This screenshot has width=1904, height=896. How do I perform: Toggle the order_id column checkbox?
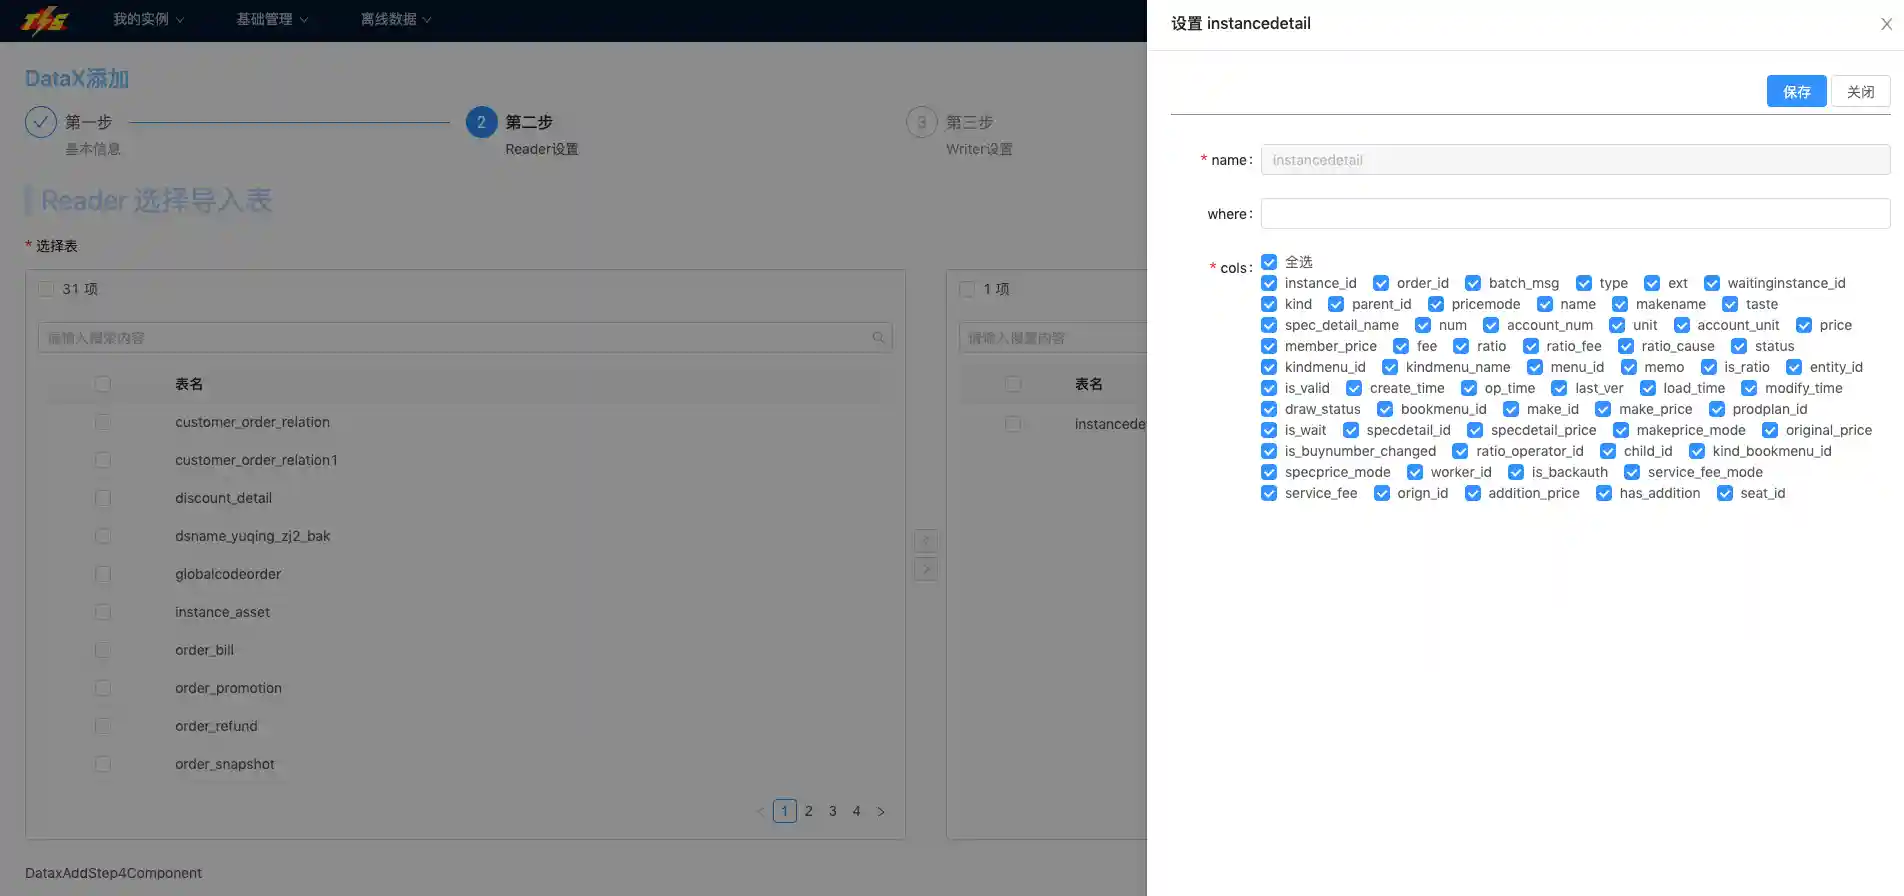[x=1381, y=283]
